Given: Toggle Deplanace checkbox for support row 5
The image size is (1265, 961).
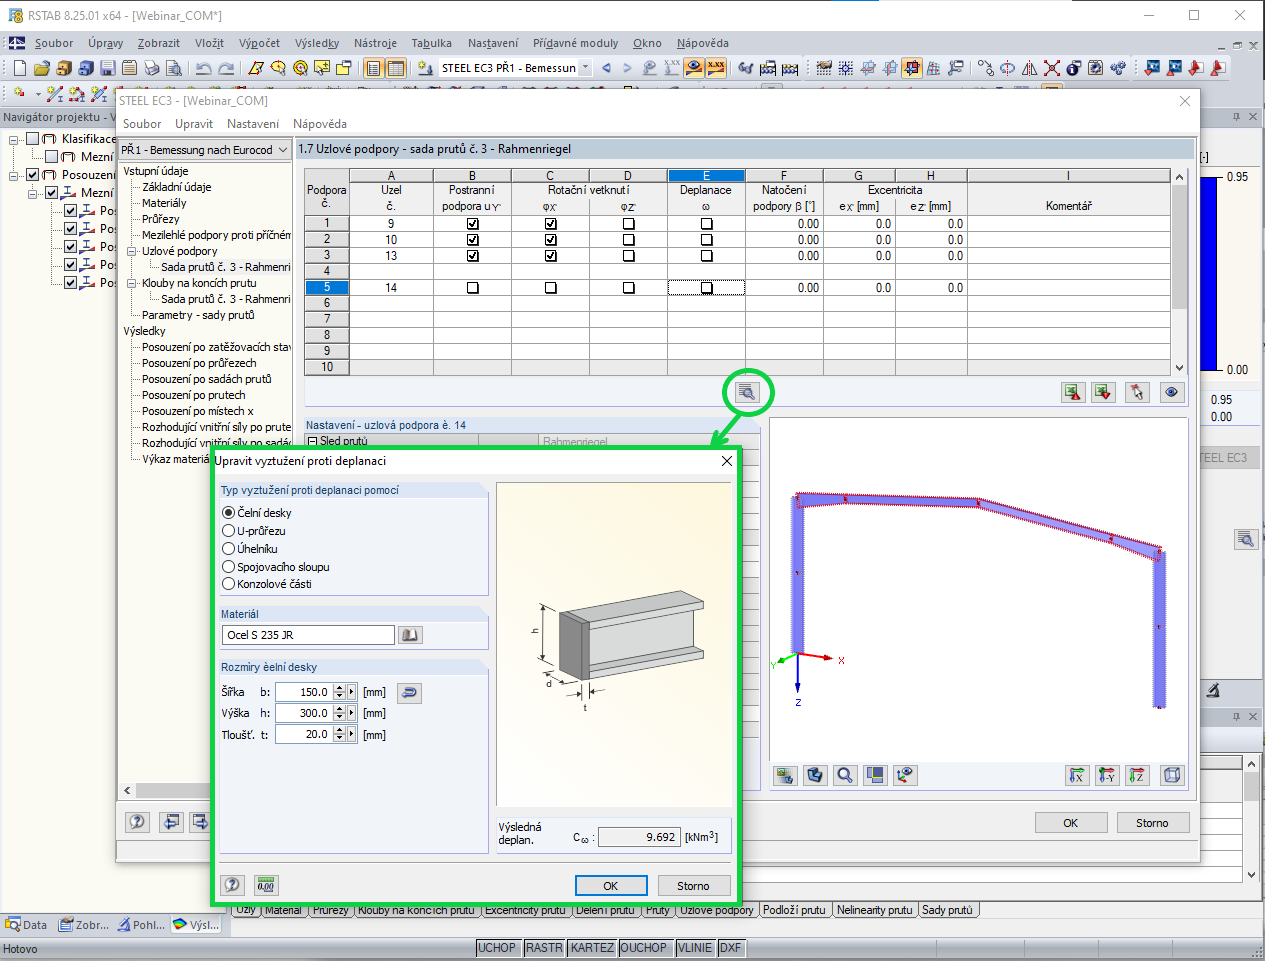Looking at the screenshot, I should pos(706,288).
